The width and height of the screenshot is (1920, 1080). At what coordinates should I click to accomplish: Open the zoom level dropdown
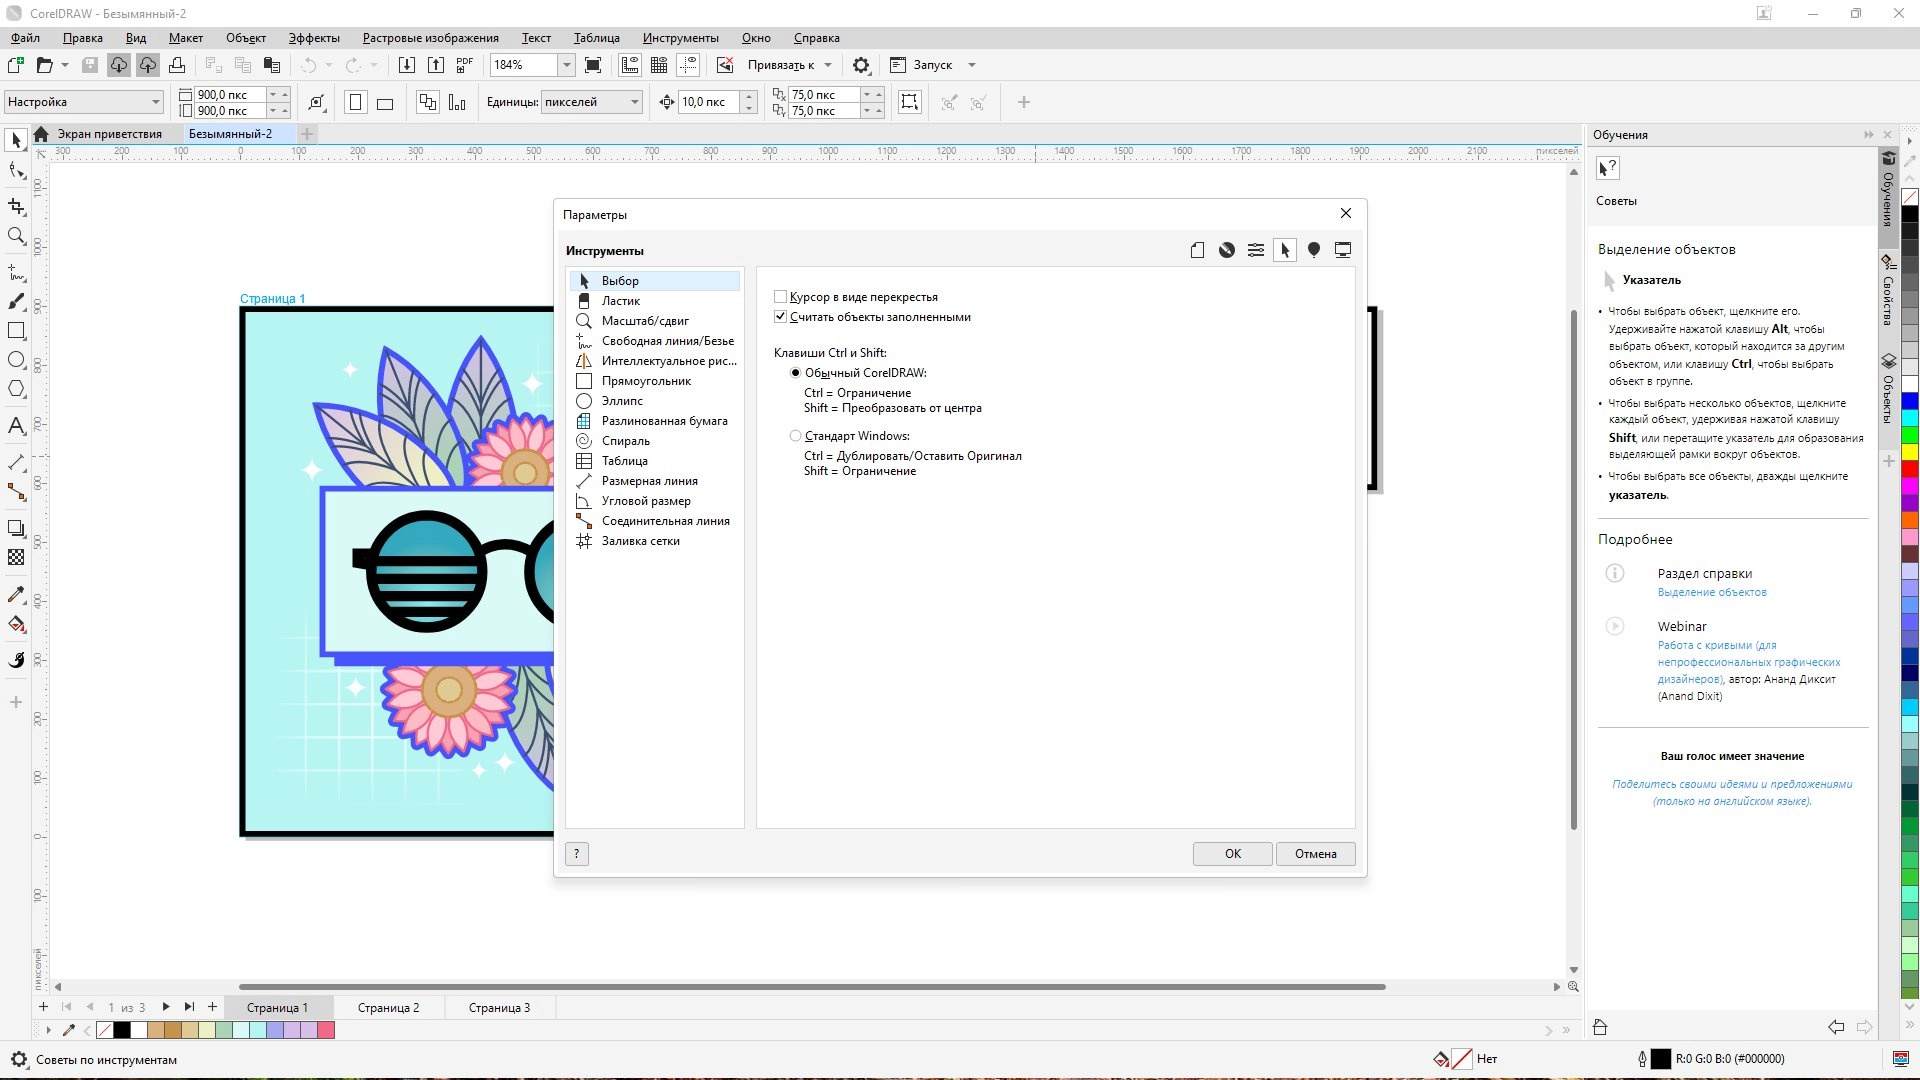click(566, 65)
